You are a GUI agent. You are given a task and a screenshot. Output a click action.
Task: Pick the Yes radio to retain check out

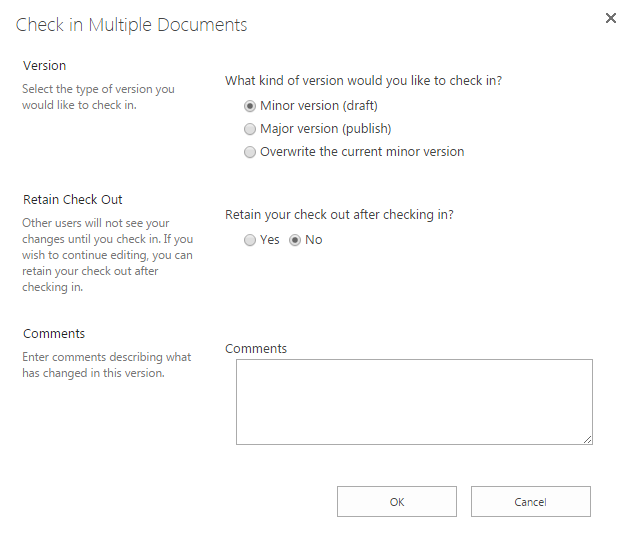pos(250,240)
